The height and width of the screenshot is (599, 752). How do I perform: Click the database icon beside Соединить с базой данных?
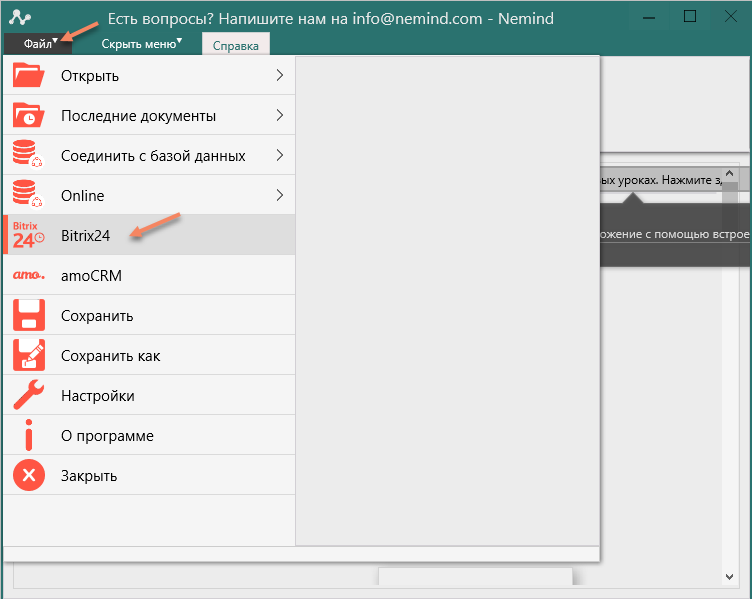tap(28, 154)
